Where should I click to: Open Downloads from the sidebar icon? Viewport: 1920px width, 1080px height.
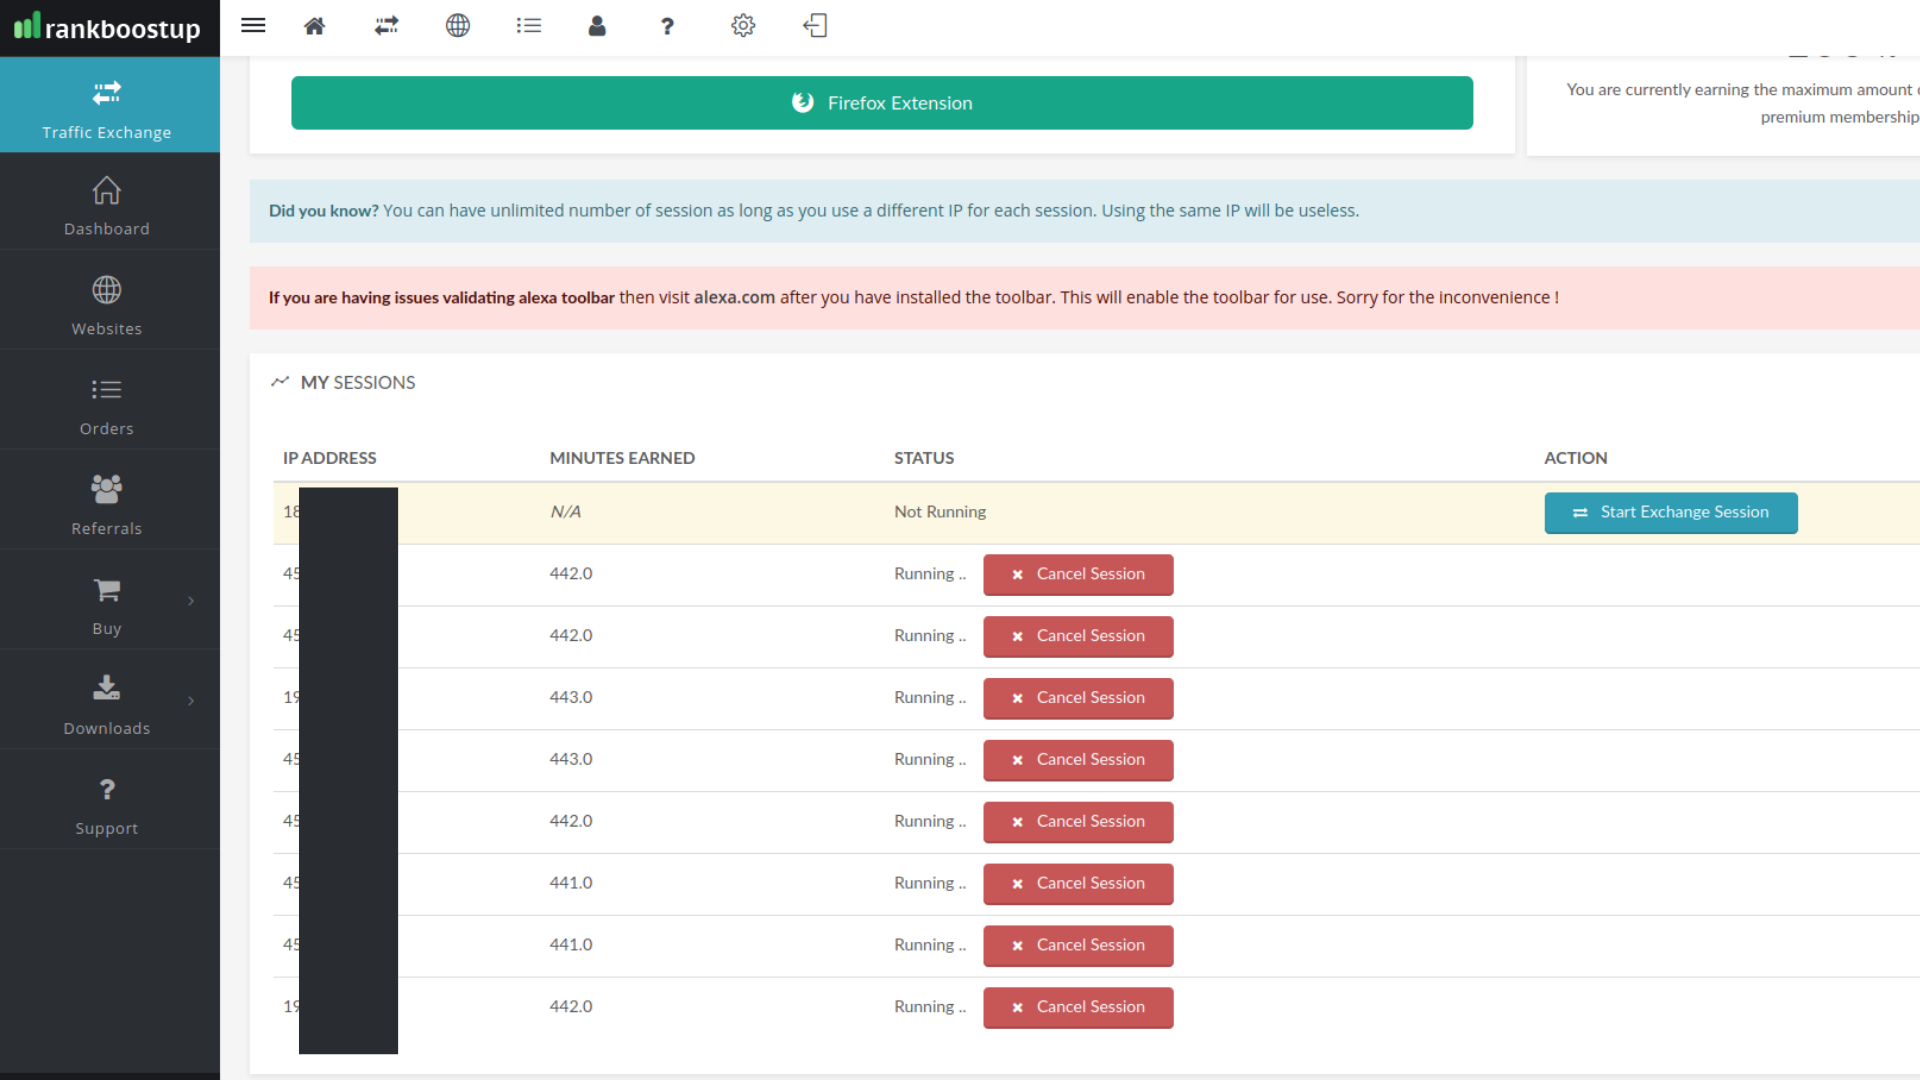(106, 688)
